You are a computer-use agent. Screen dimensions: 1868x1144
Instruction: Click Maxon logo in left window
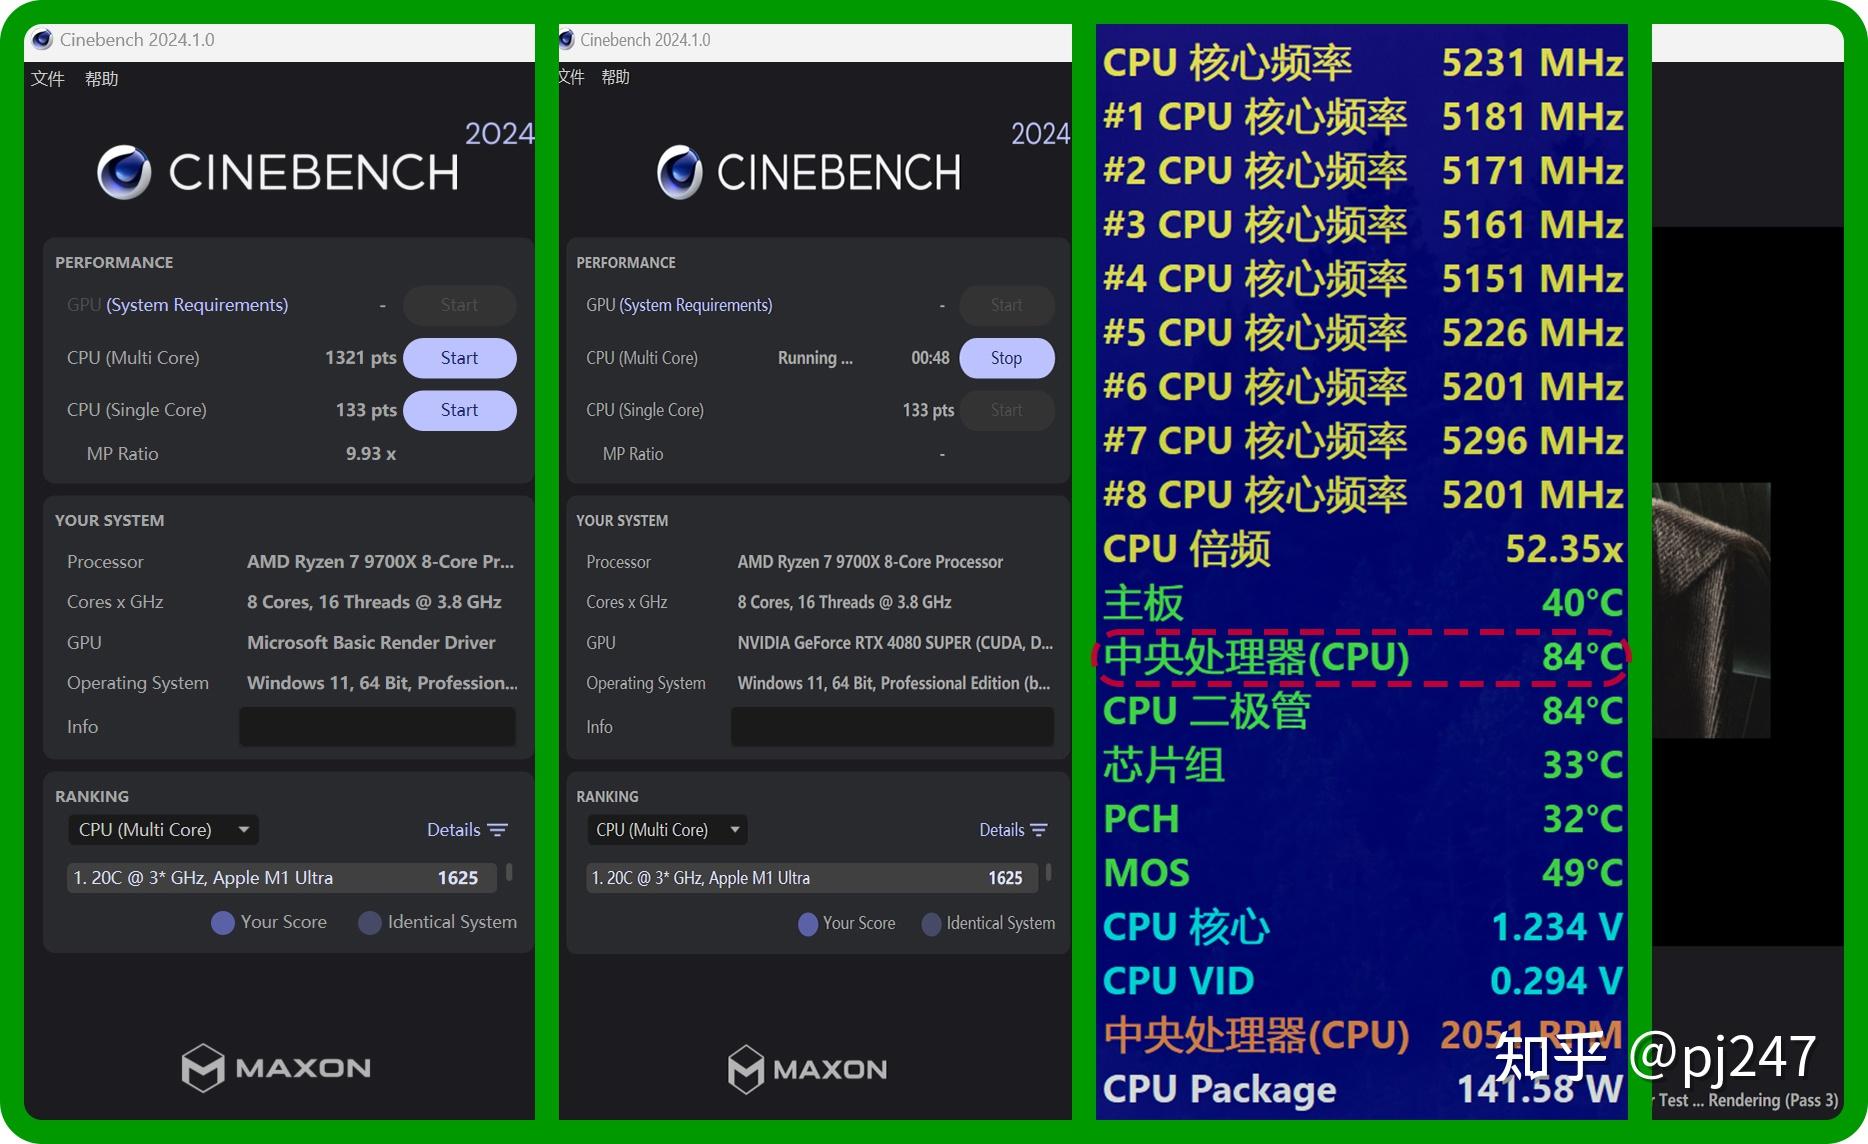[276, 1068]
